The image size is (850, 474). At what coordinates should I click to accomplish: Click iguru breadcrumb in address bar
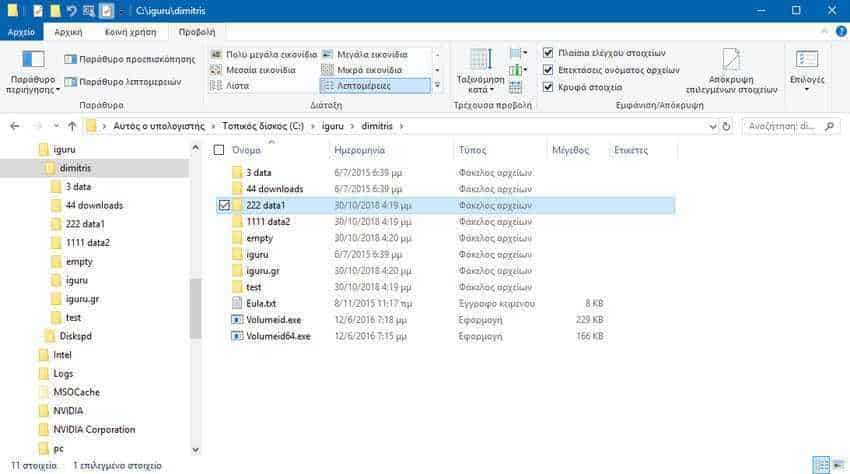click(332, 126)
